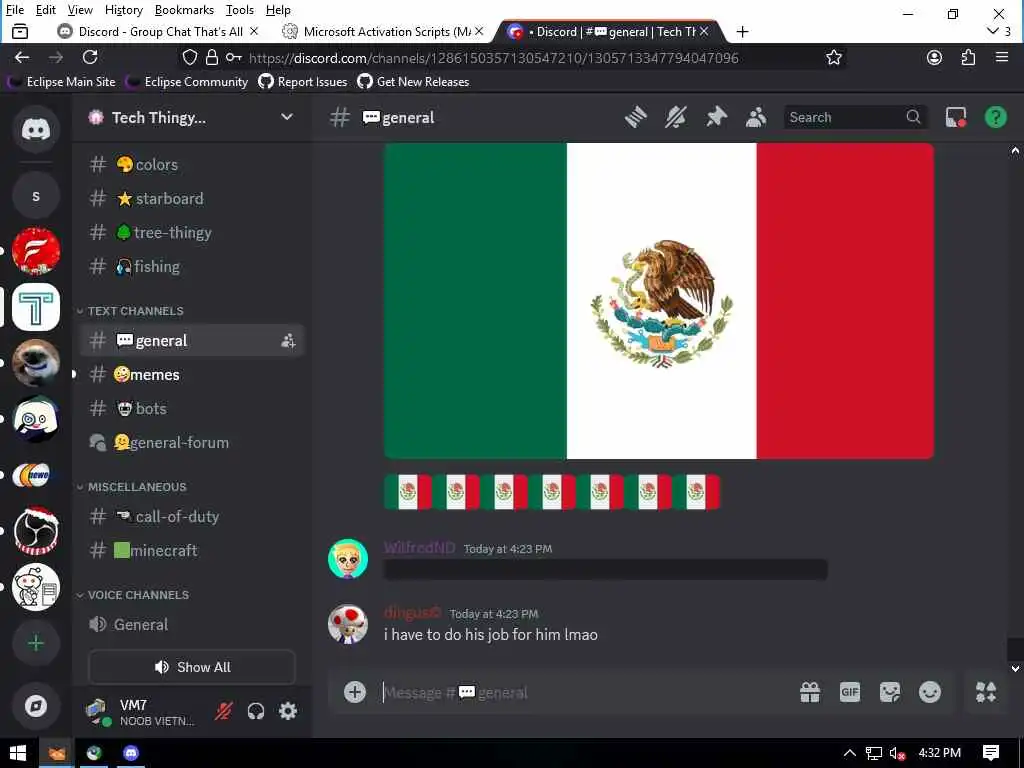Open the Reddit Snoo server icon
Screen dimensions: 1024x768
click(x=35, y=587)
